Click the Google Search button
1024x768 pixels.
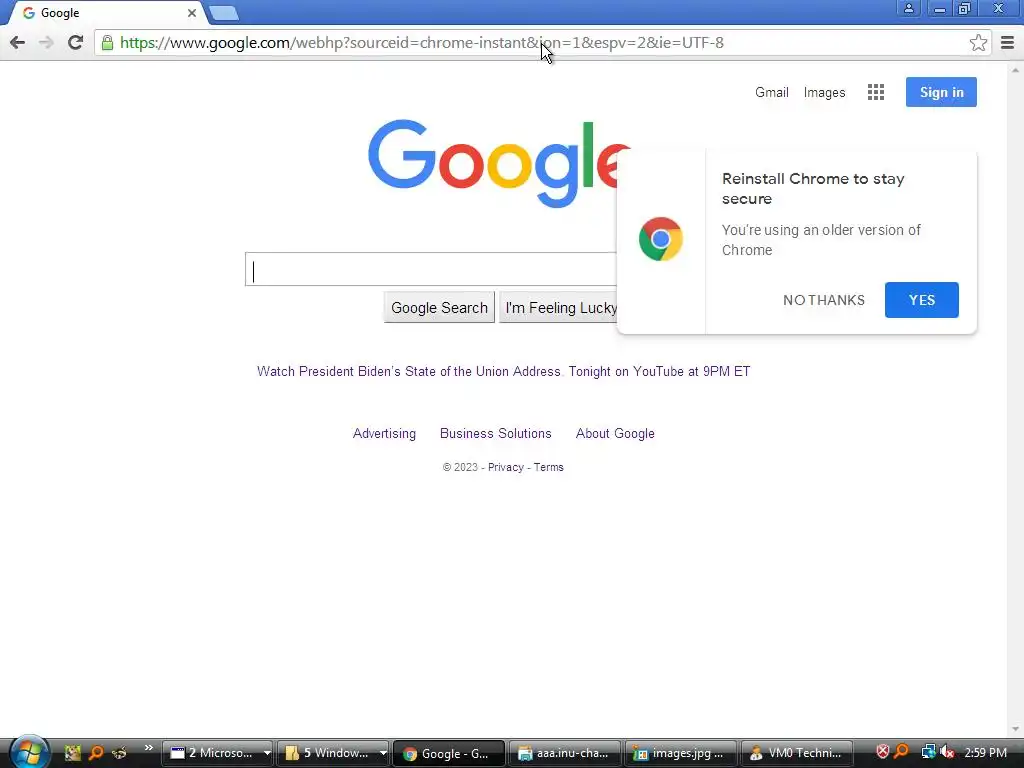click(x=439, y=308)
